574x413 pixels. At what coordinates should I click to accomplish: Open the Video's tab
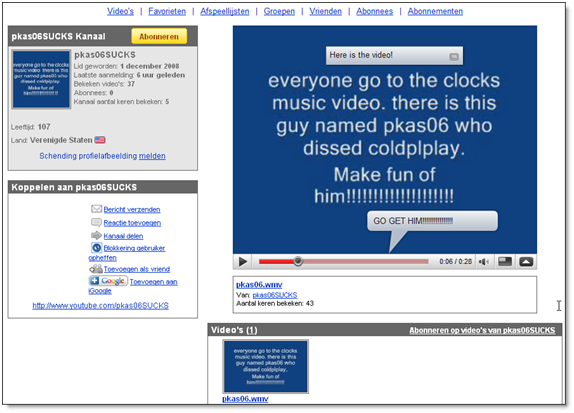(x=120, y=11)
